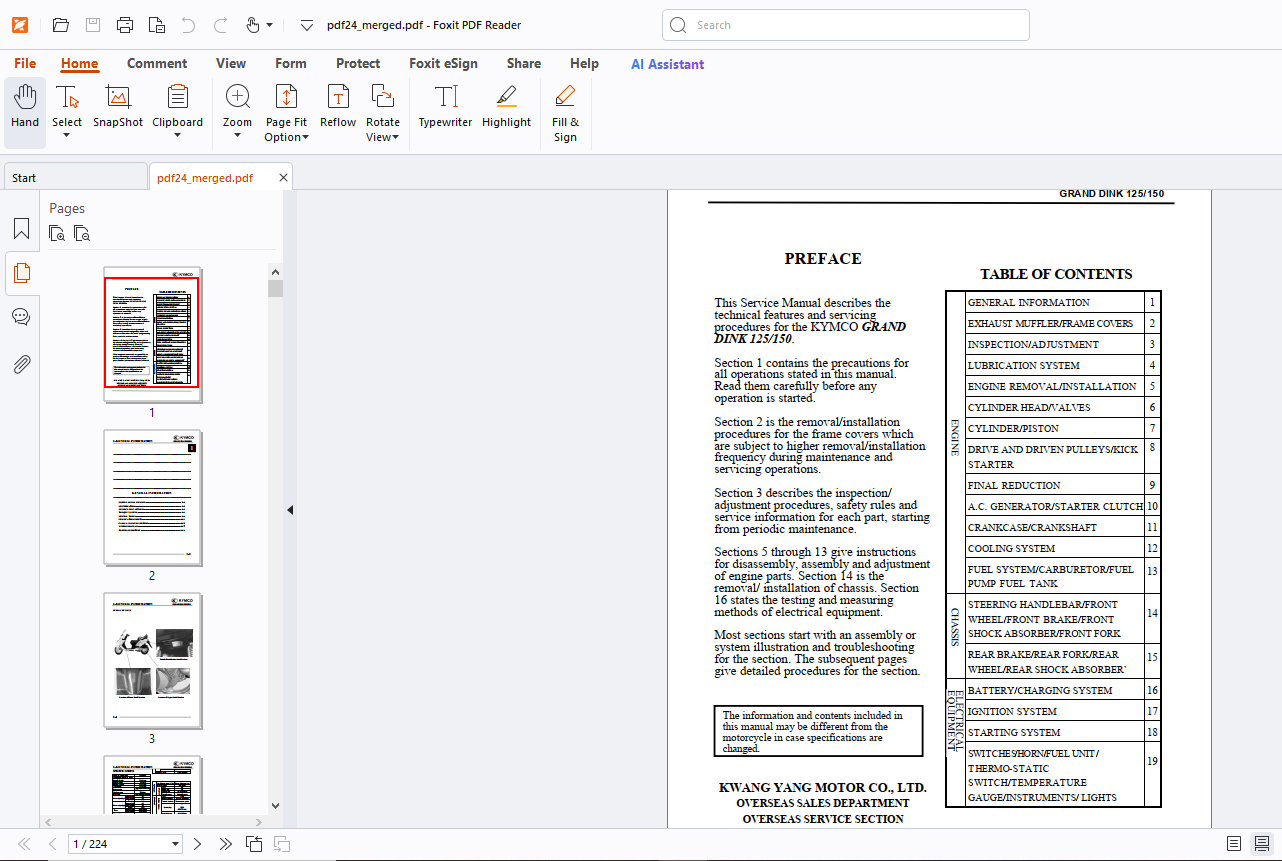Click the thumbnail panel scroll up arrow
The height and width of the screenshot is (861, 1282).
click(275, 271)
